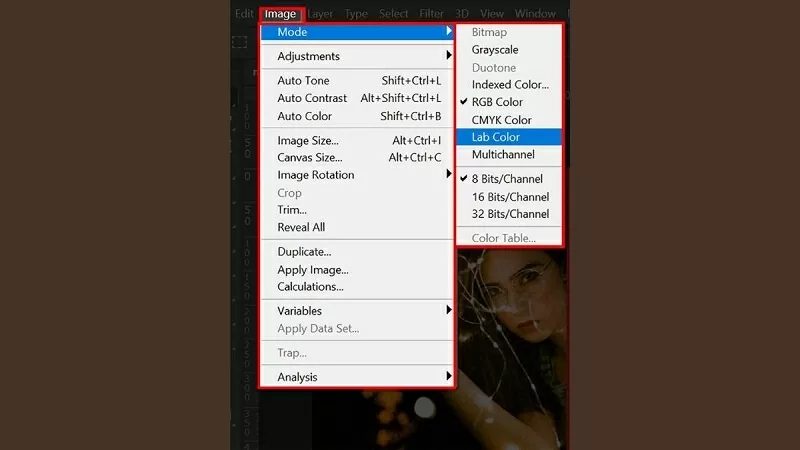Choose CMYK Color from Mode submenu
Screen dimensions: 800x450
pyautogui.click(x=501, y=120)
